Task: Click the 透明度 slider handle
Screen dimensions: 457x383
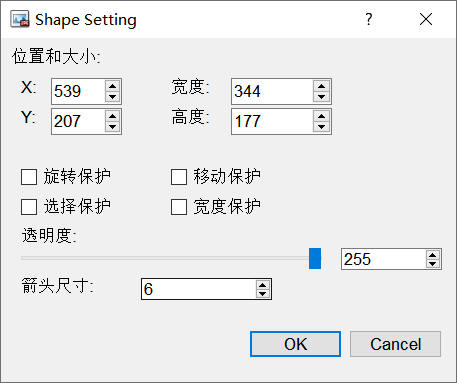Action: tap(315, 258)
